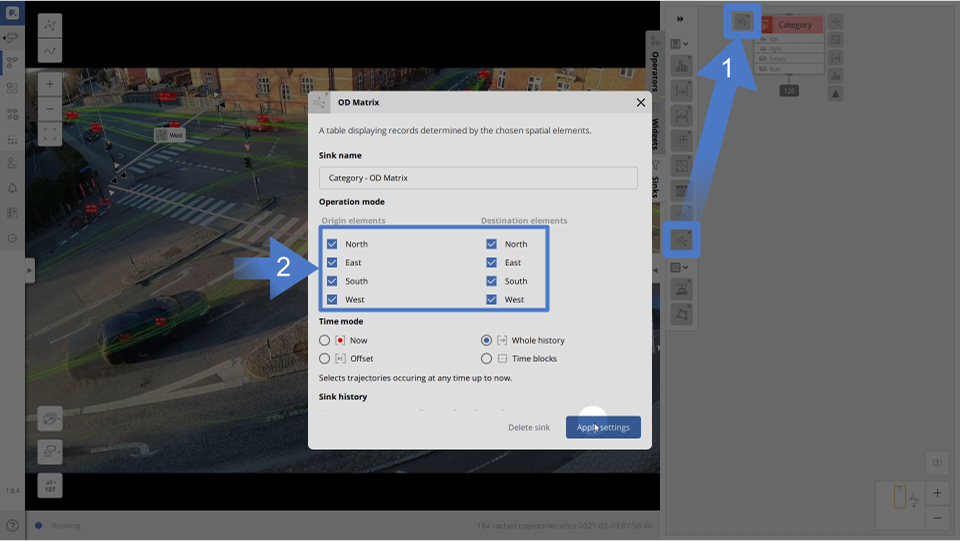Screen dimensions: 960x541
Task: Choose the Time blocks radio option
Action: [x=487, y=358]
